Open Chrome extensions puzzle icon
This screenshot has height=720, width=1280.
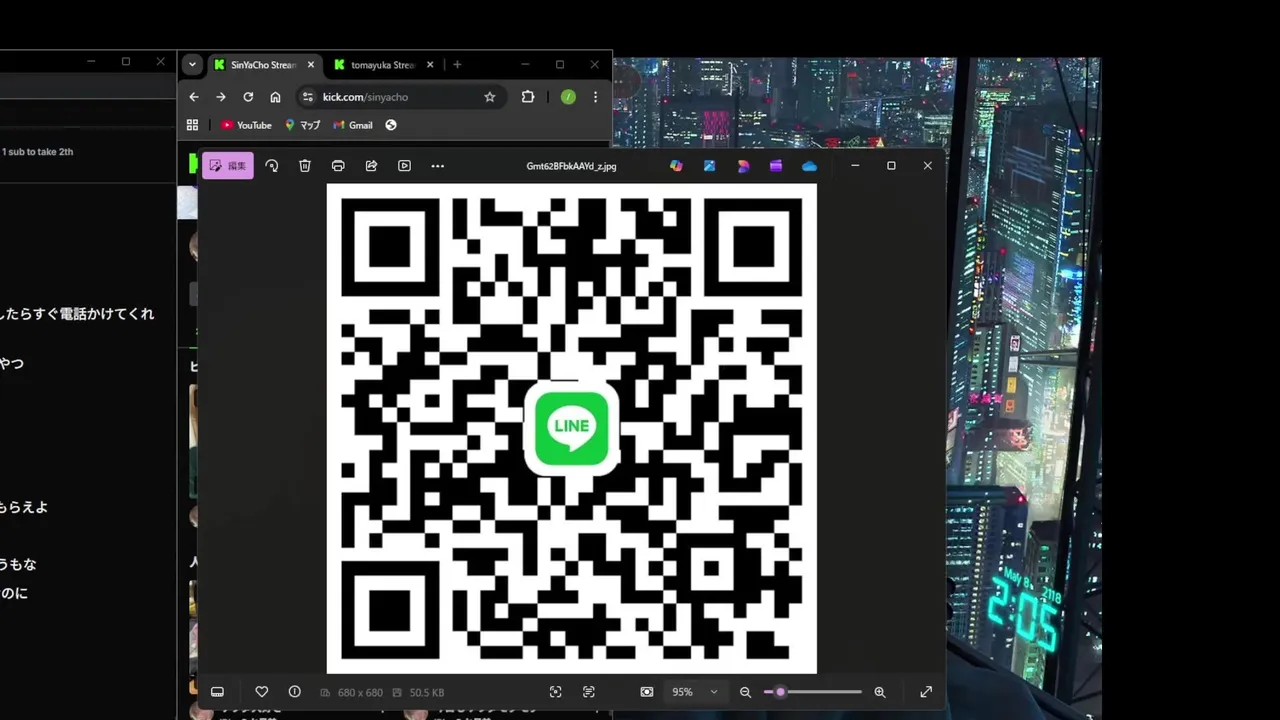[528, 97]
